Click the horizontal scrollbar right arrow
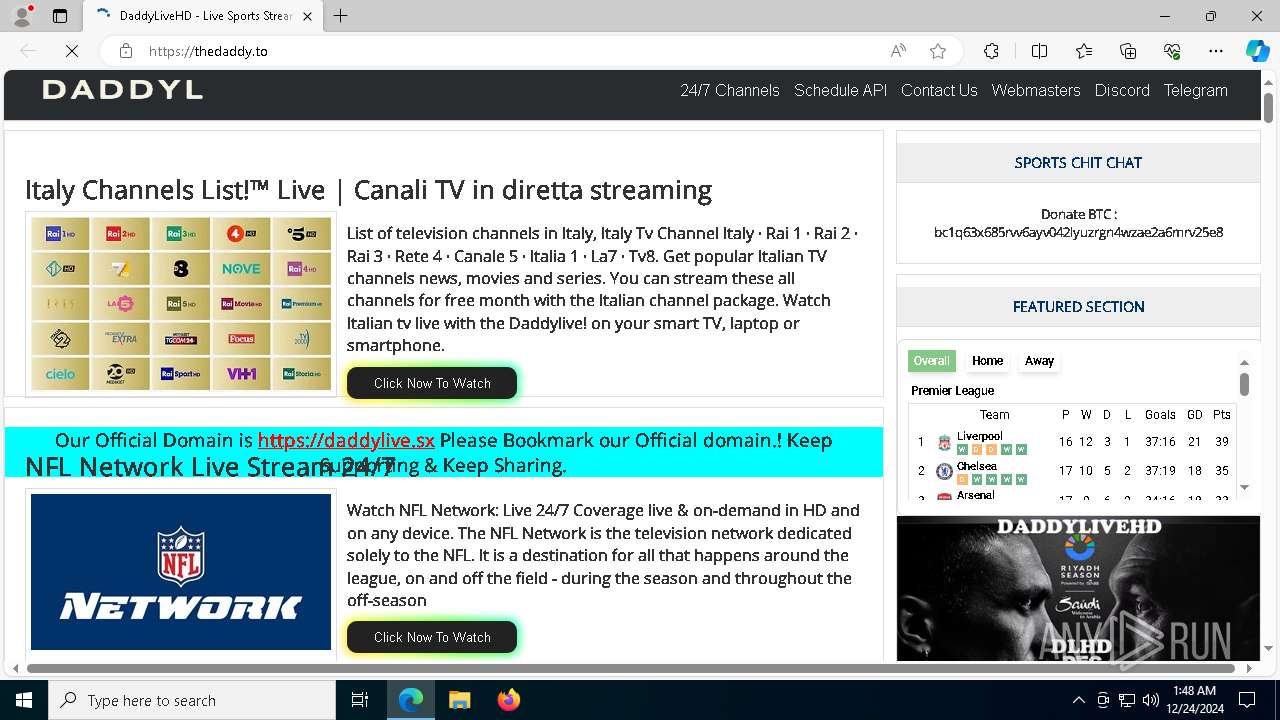This screenshot has height=720, width=1280. (1249, 668)
